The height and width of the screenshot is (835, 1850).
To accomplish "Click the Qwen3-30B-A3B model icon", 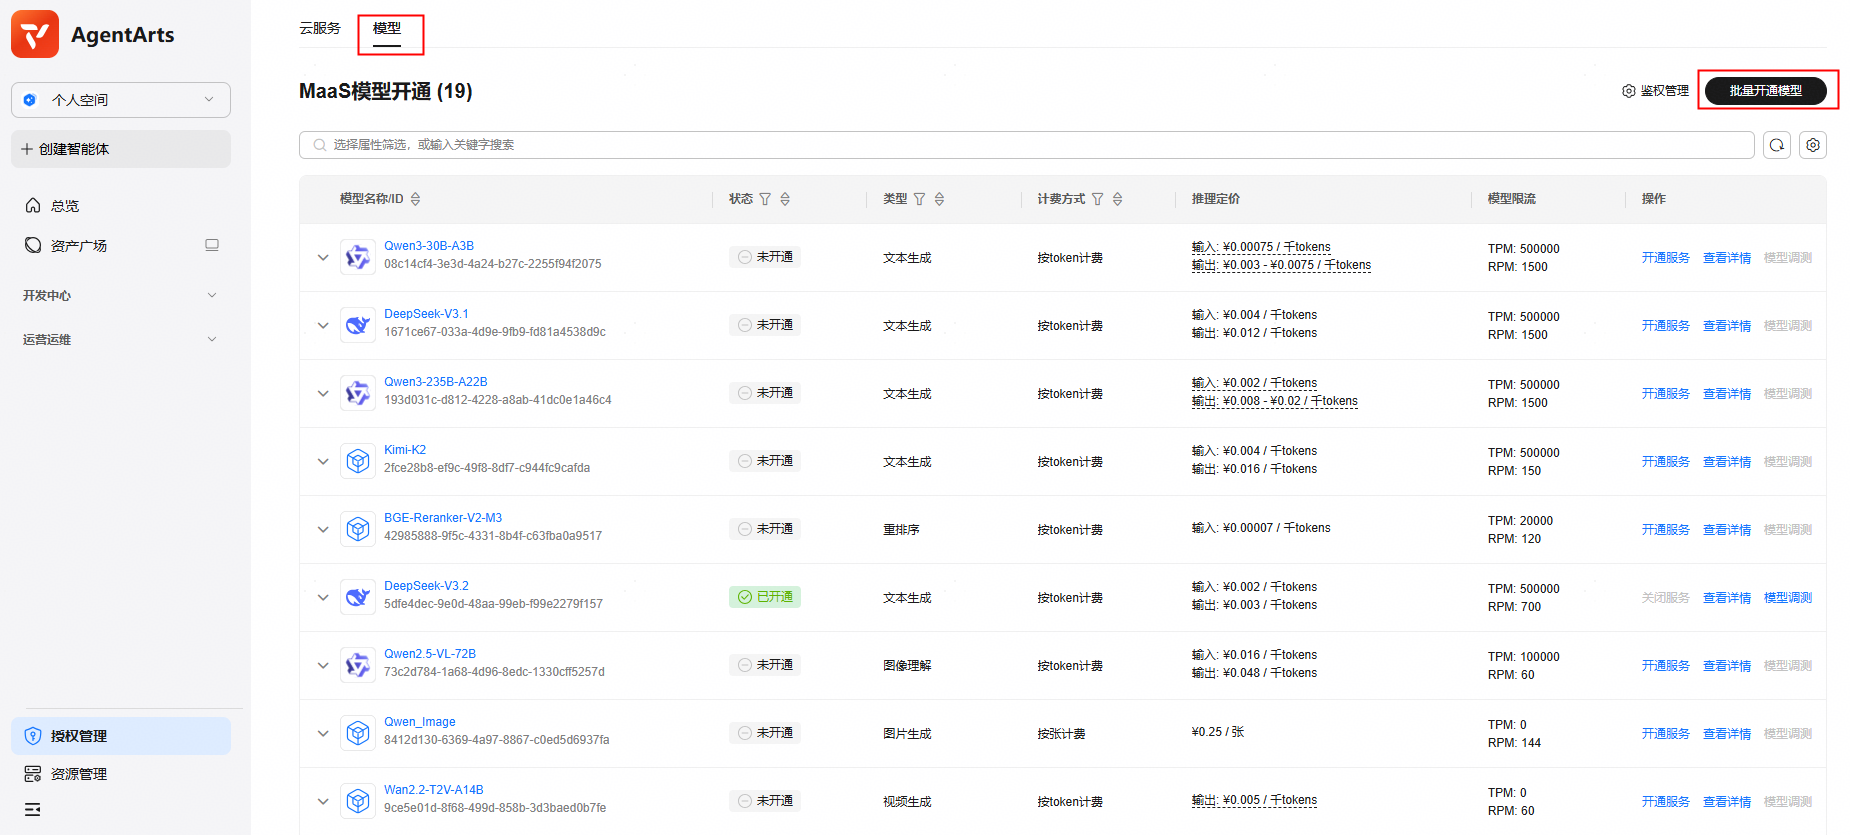I will tap(358, 257).
